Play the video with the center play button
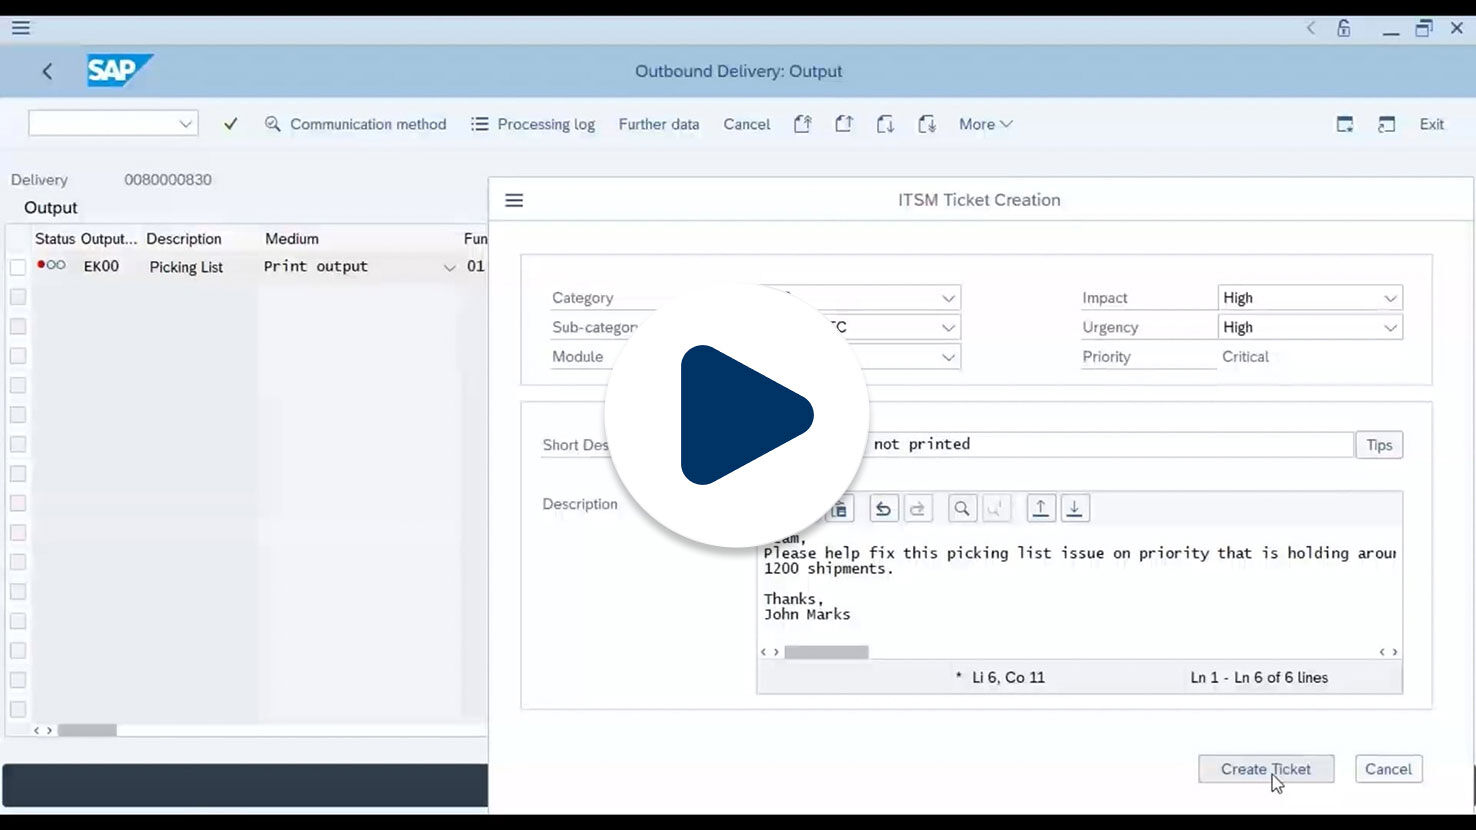 tap(737, 415)
